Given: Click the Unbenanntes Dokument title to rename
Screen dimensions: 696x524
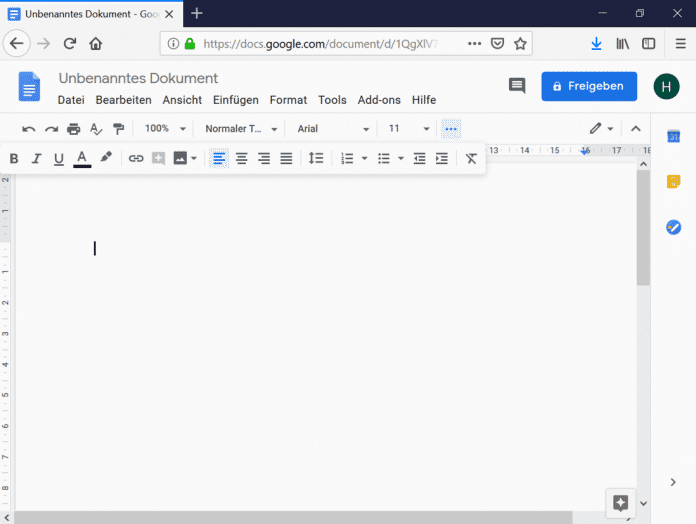Looking at the screenshot, I should [138, 79].
